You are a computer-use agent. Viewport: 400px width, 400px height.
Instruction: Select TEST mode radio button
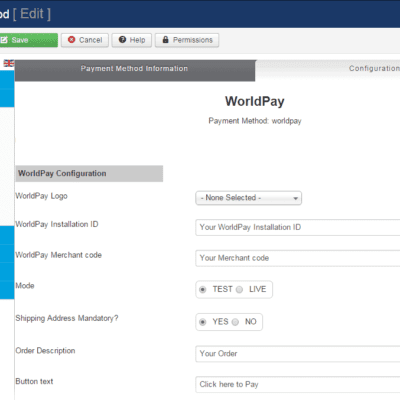point(202,290)
